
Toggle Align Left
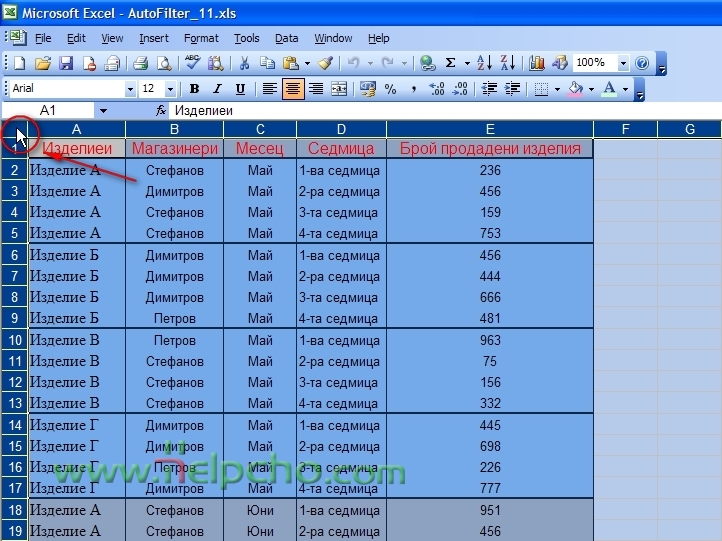click(x=270, y=88)
